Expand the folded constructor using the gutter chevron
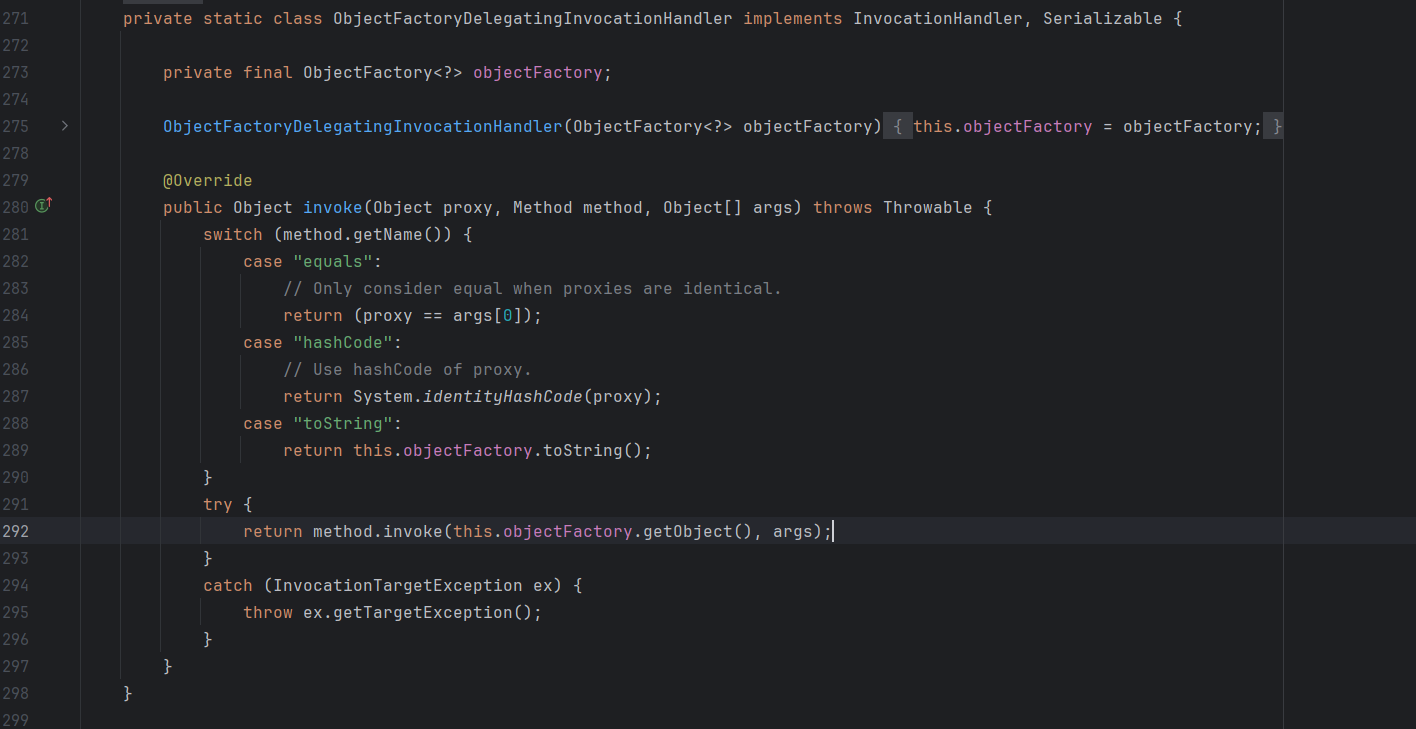1416x729 pixels. pos(65,126)
